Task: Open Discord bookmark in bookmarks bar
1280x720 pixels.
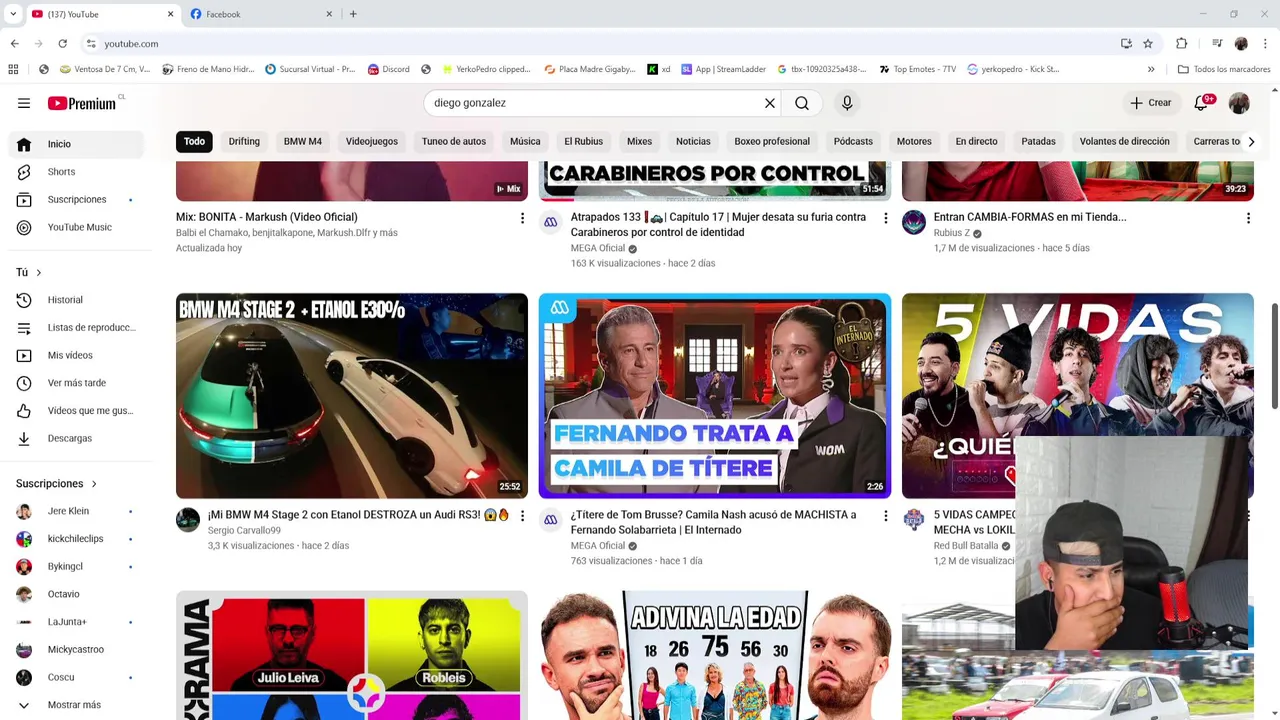Action: click(389, 69)
